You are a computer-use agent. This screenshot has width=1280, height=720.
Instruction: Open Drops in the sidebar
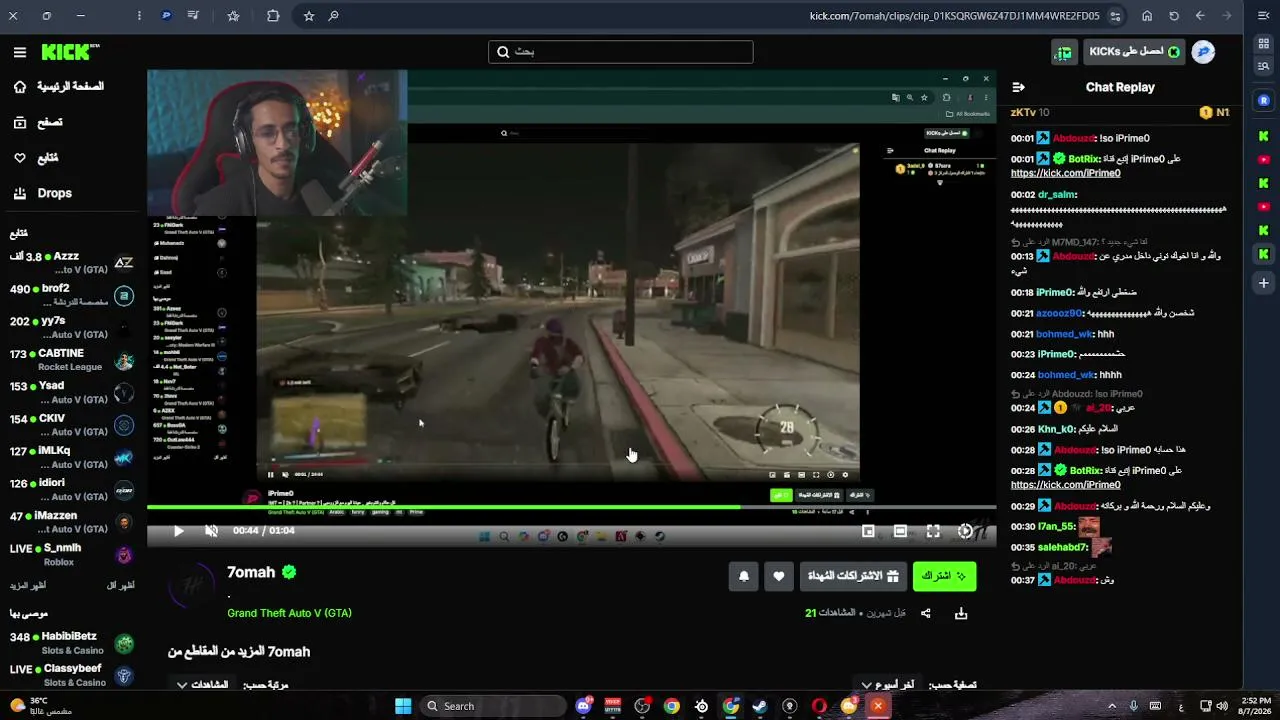42,193
